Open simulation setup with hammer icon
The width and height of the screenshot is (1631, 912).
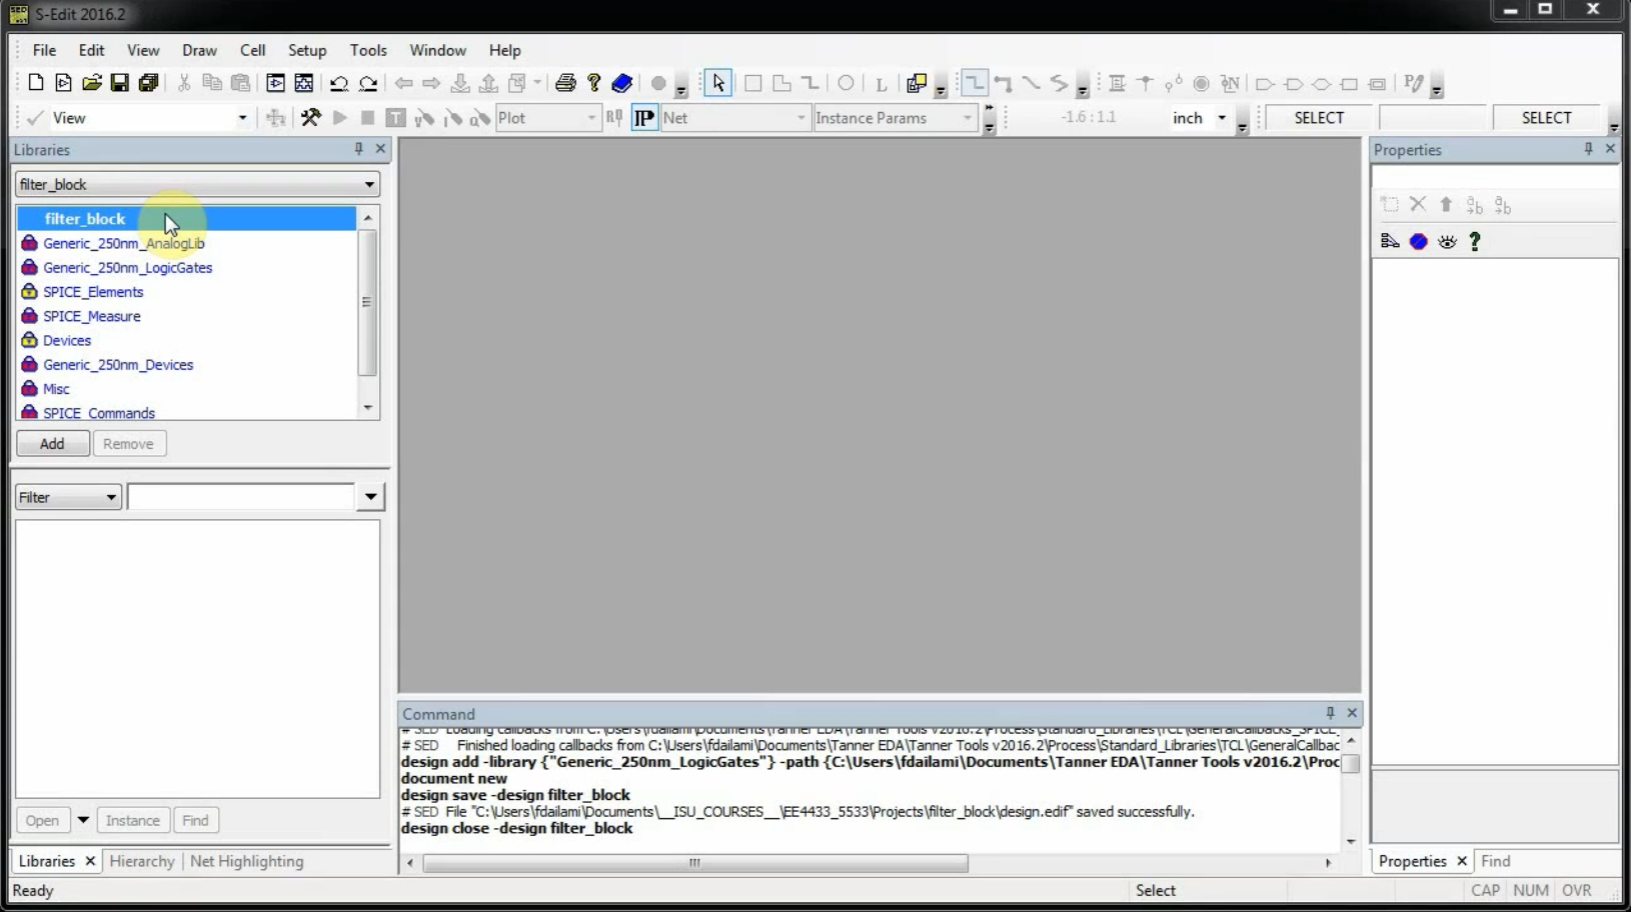click(x=311, y=118)
